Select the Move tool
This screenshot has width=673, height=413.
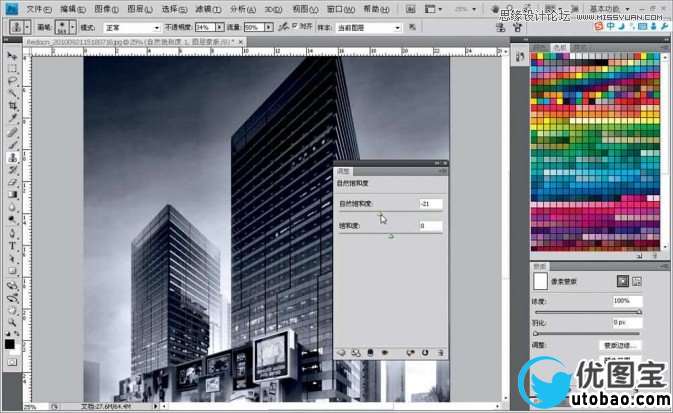coord(12,56)
